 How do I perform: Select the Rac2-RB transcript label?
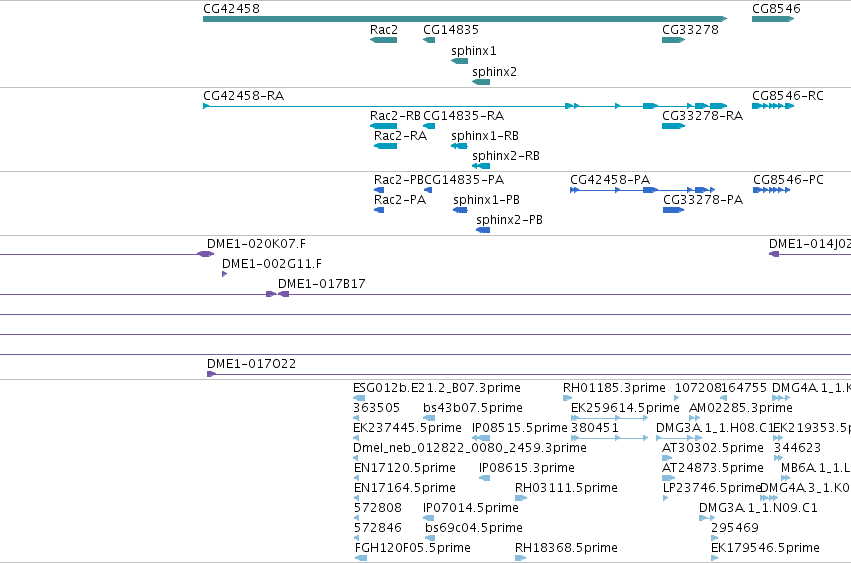395,116
